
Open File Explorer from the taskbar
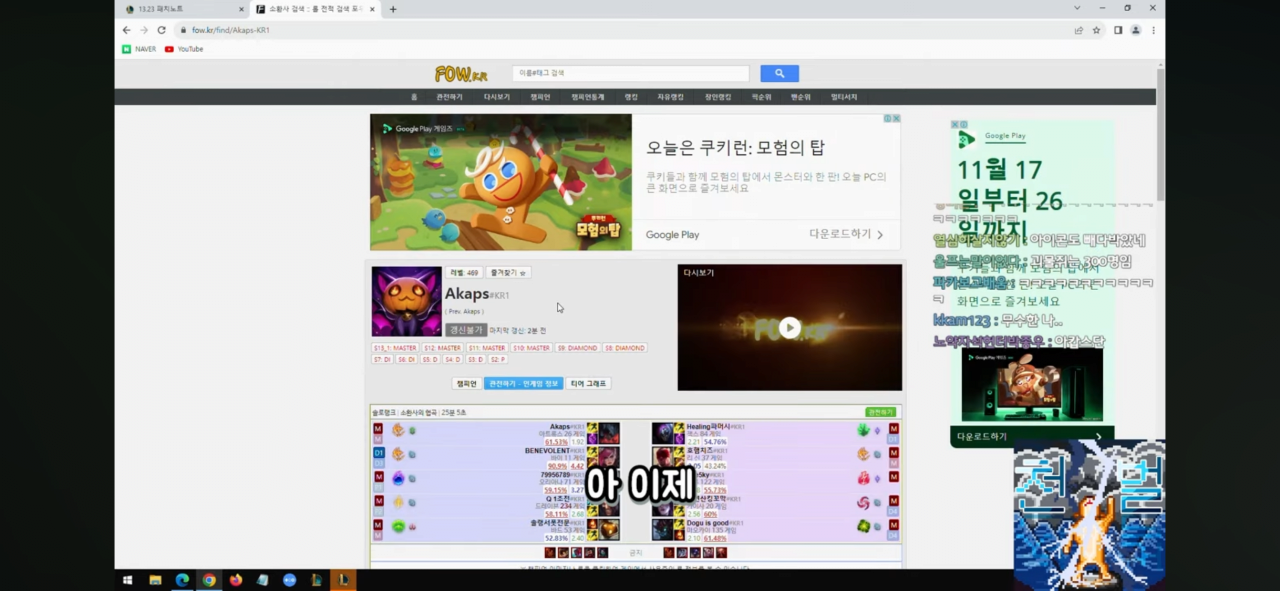[155, 580]
